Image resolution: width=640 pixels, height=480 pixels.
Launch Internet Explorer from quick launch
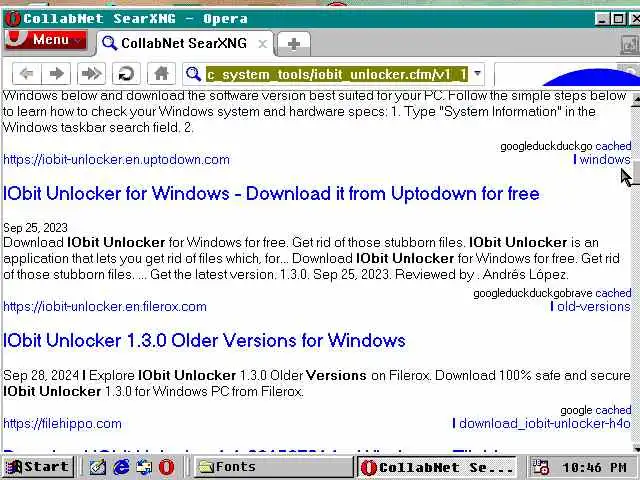(121, 467)
